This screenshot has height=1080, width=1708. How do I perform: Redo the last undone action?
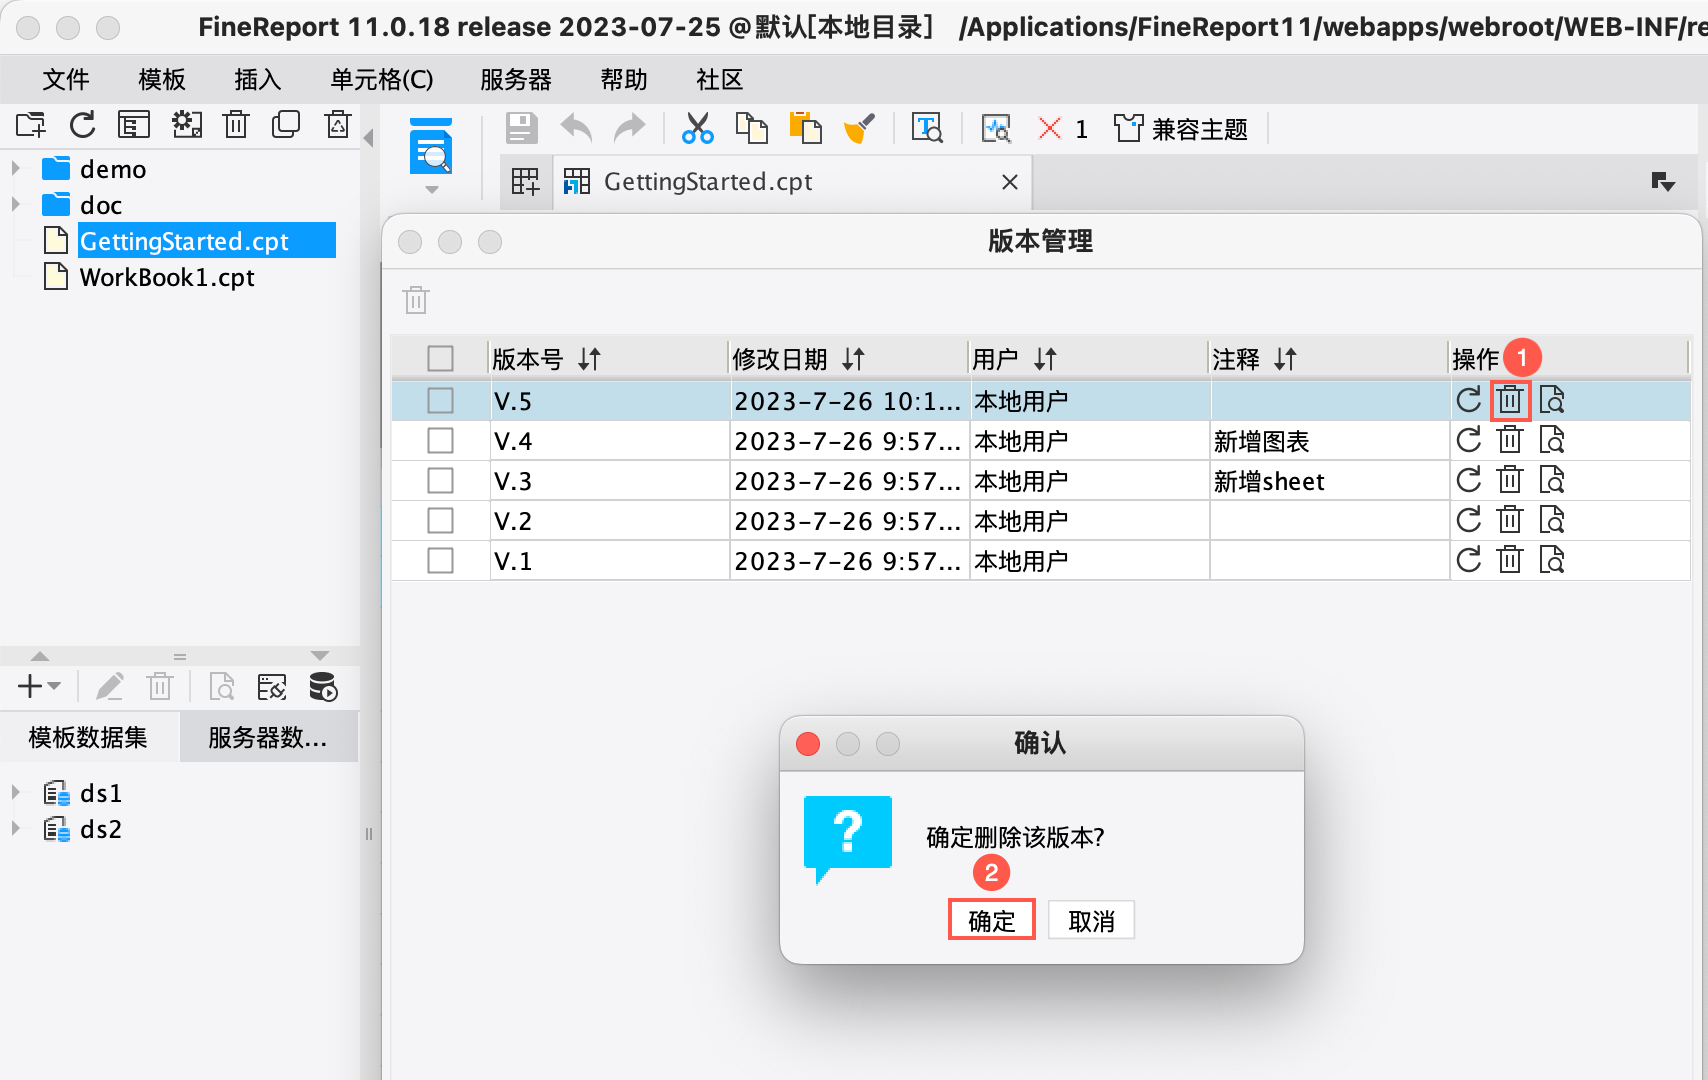[x=629, y=128]
